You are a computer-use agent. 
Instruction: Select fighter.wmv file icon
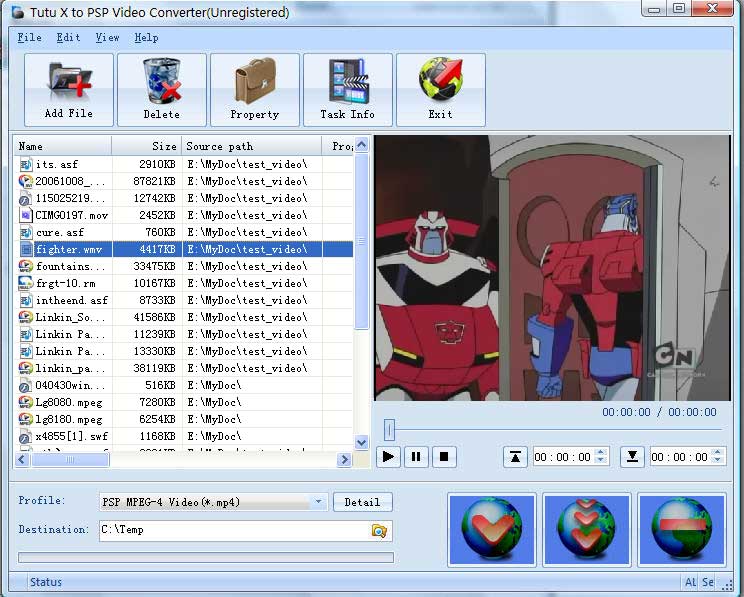(26, 249)
